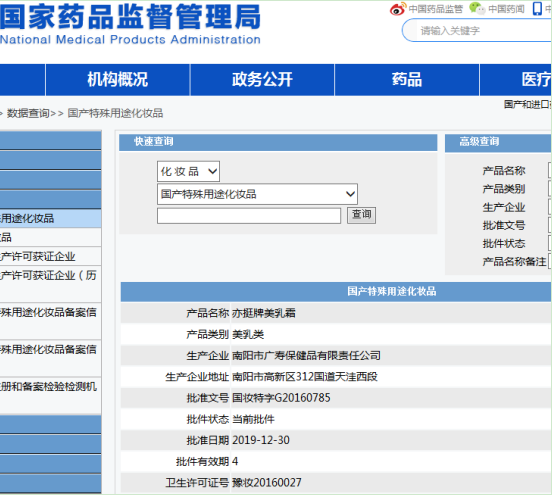Open the 化妆品 category dropdown

pos(188,171)
